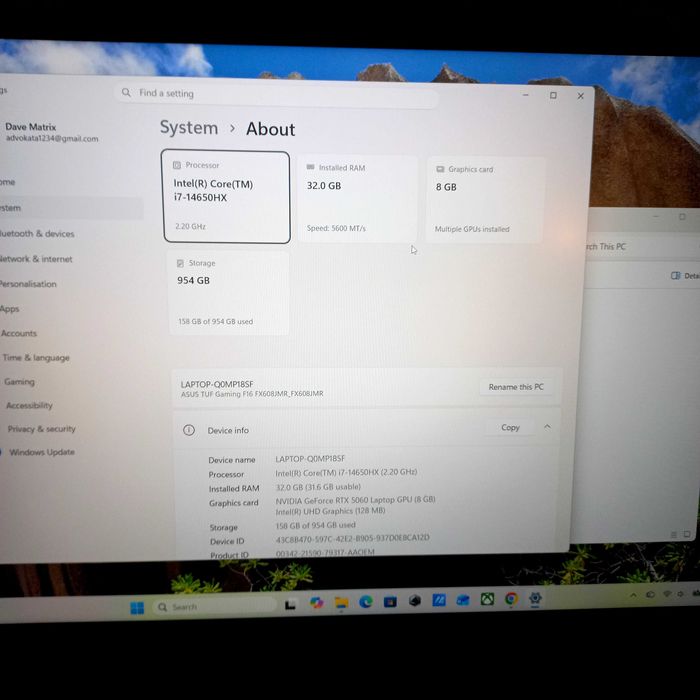Click the volume icon in system tray

pyautogui.click(x=680, y=594)
